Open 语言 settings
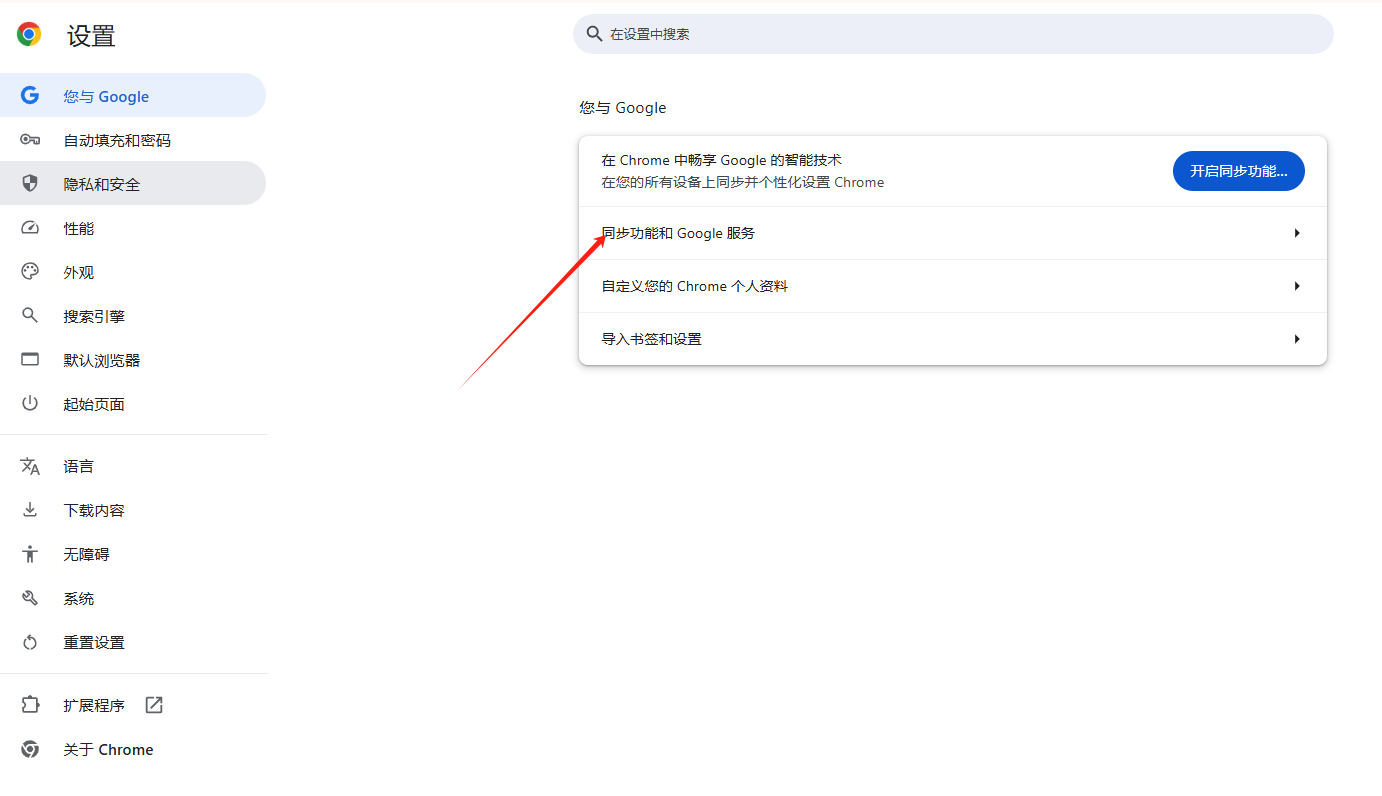 (x=133, y=466)
